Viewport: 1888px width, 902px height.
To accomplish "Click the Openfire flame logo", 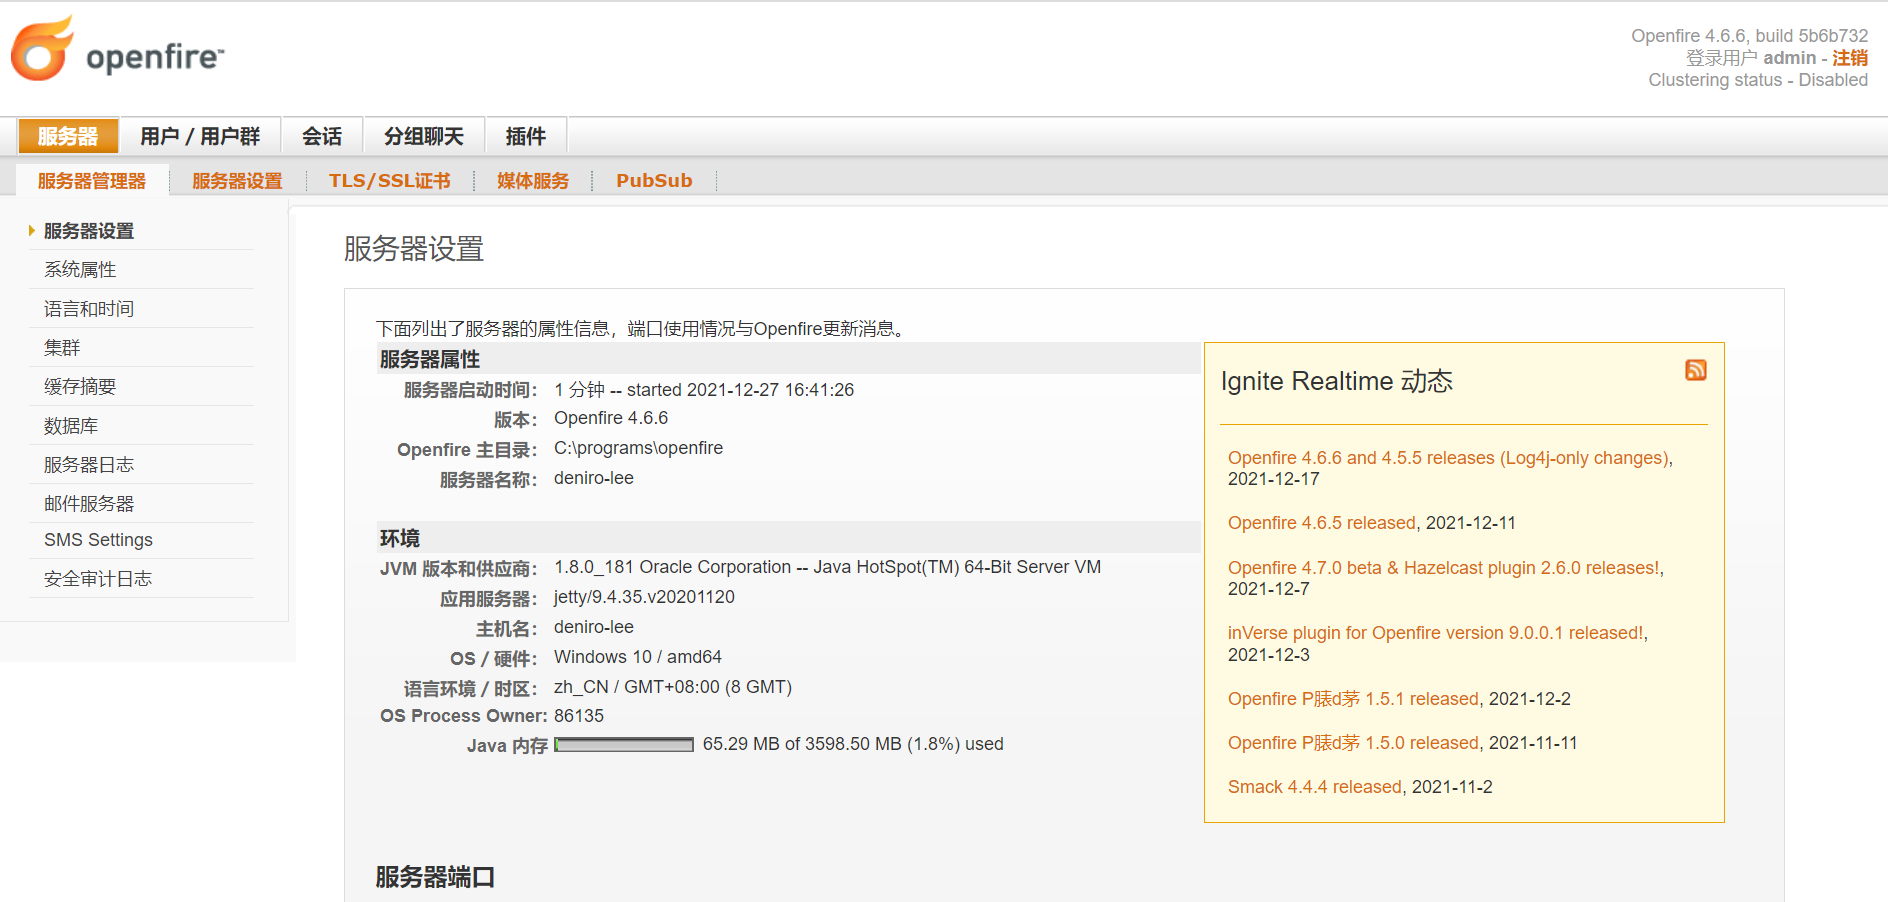I will pyautogui.click(x=43, y=48).
